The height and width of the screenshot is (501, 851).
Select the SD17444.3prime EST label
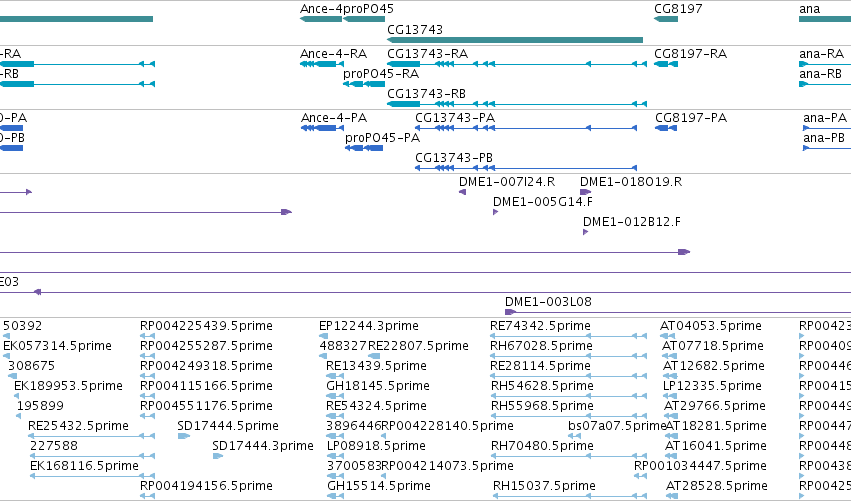click(263, 446)
